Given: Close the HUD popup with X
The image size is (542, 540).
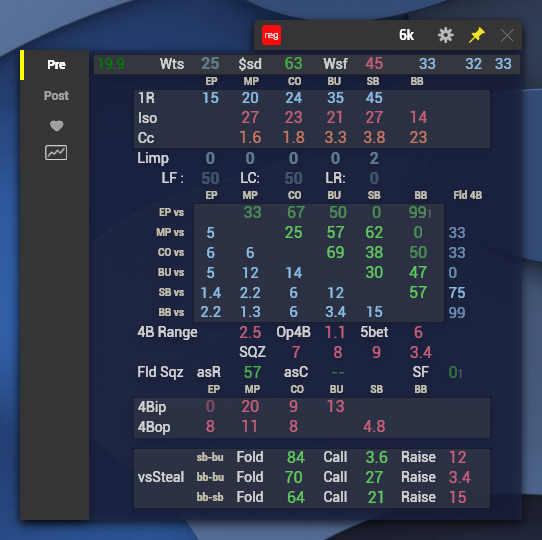Looking at the screenshot, I should tap(507, 35).
